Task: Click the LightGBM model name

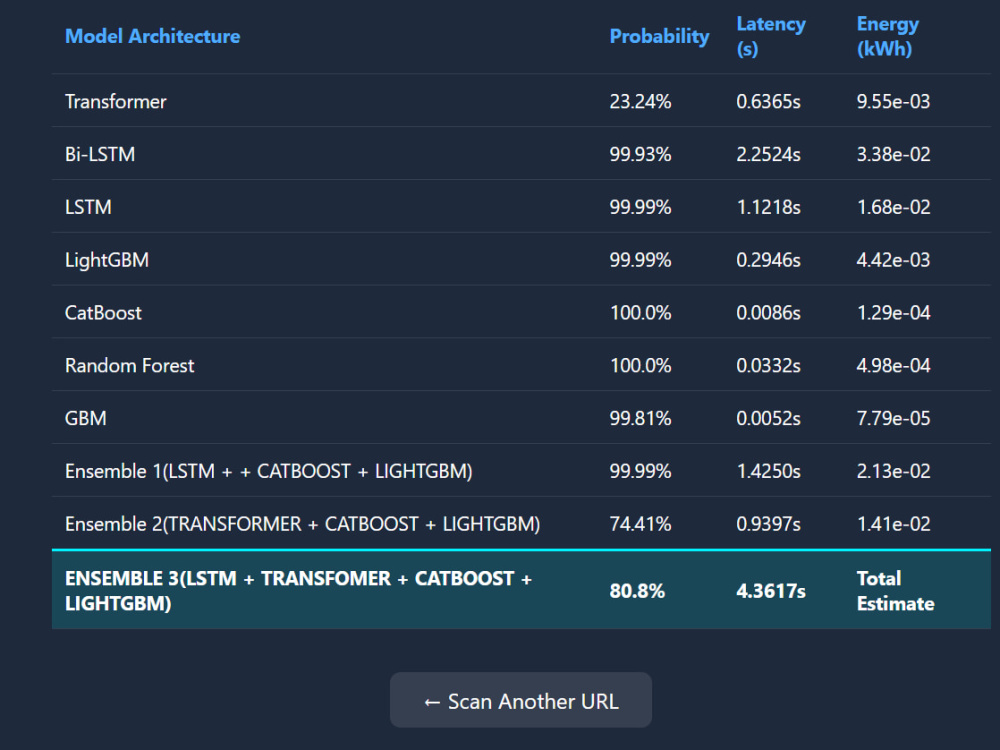Action: pyautogui.click(x=107, y=260)
